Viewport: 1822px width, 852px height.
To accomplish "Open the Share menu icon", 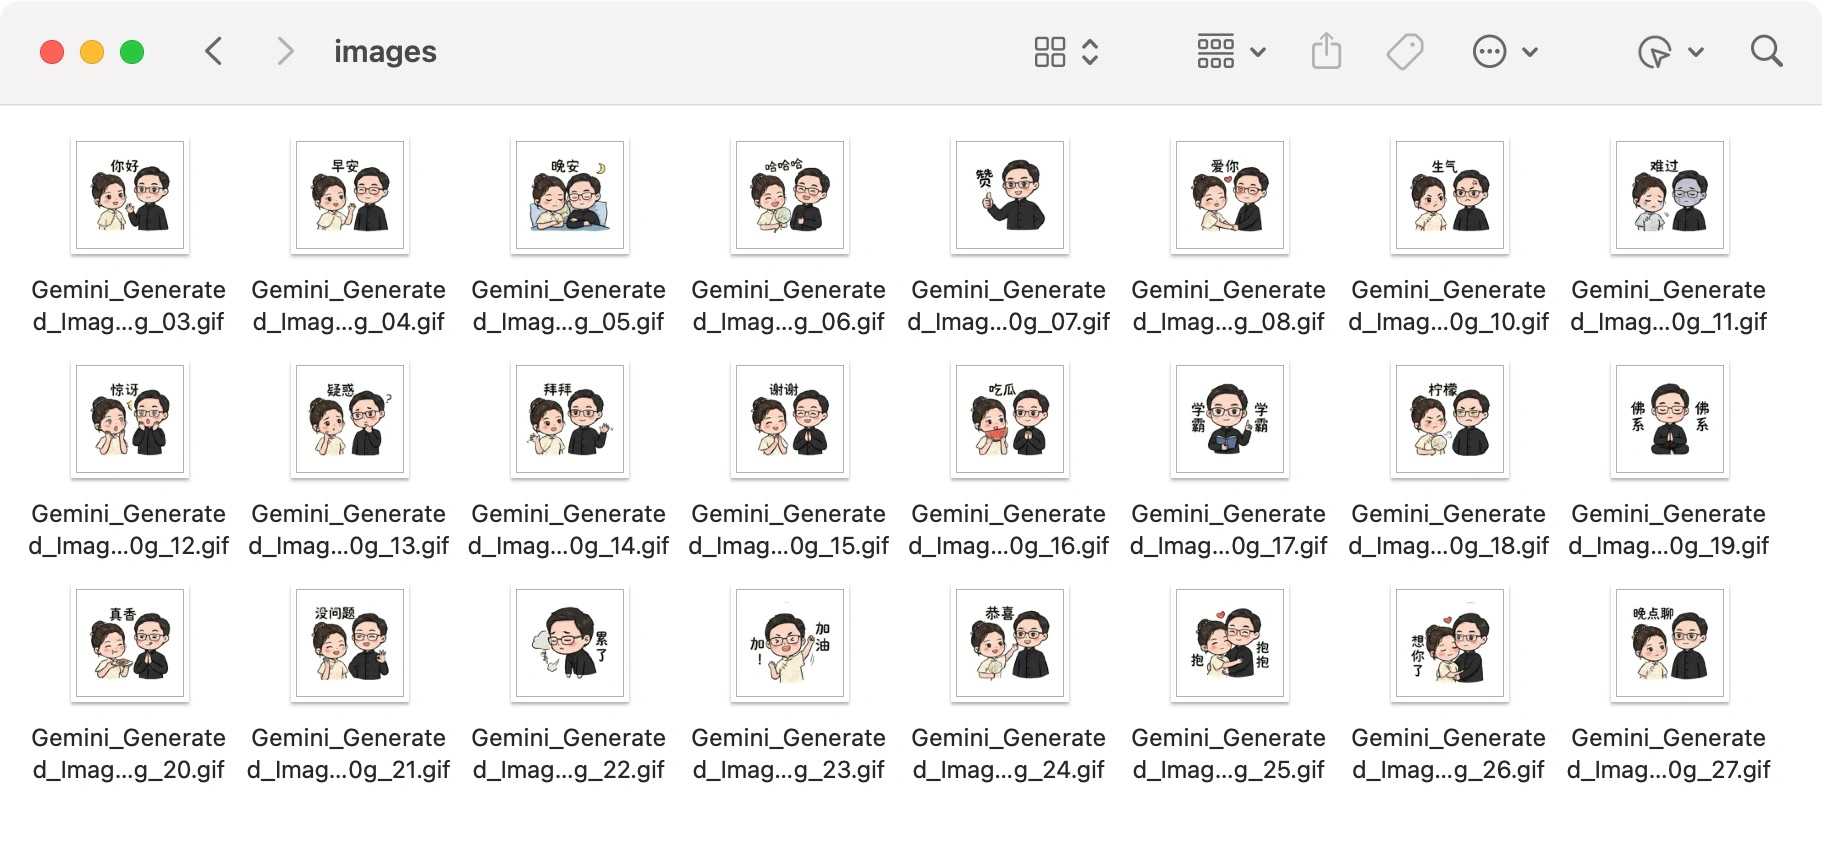I will (1326, 51).
